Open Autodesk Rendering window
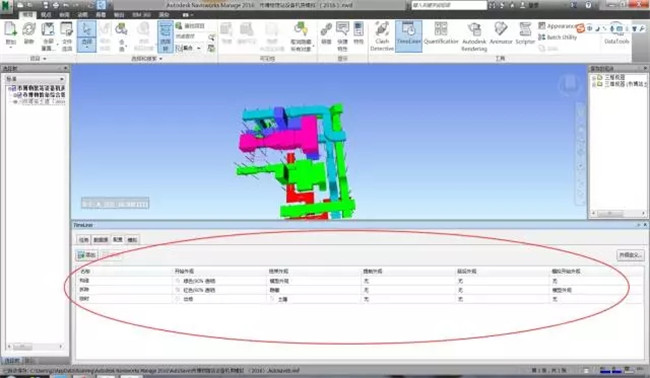The height and width of the screenshot is (378, 650). (474, 36)
